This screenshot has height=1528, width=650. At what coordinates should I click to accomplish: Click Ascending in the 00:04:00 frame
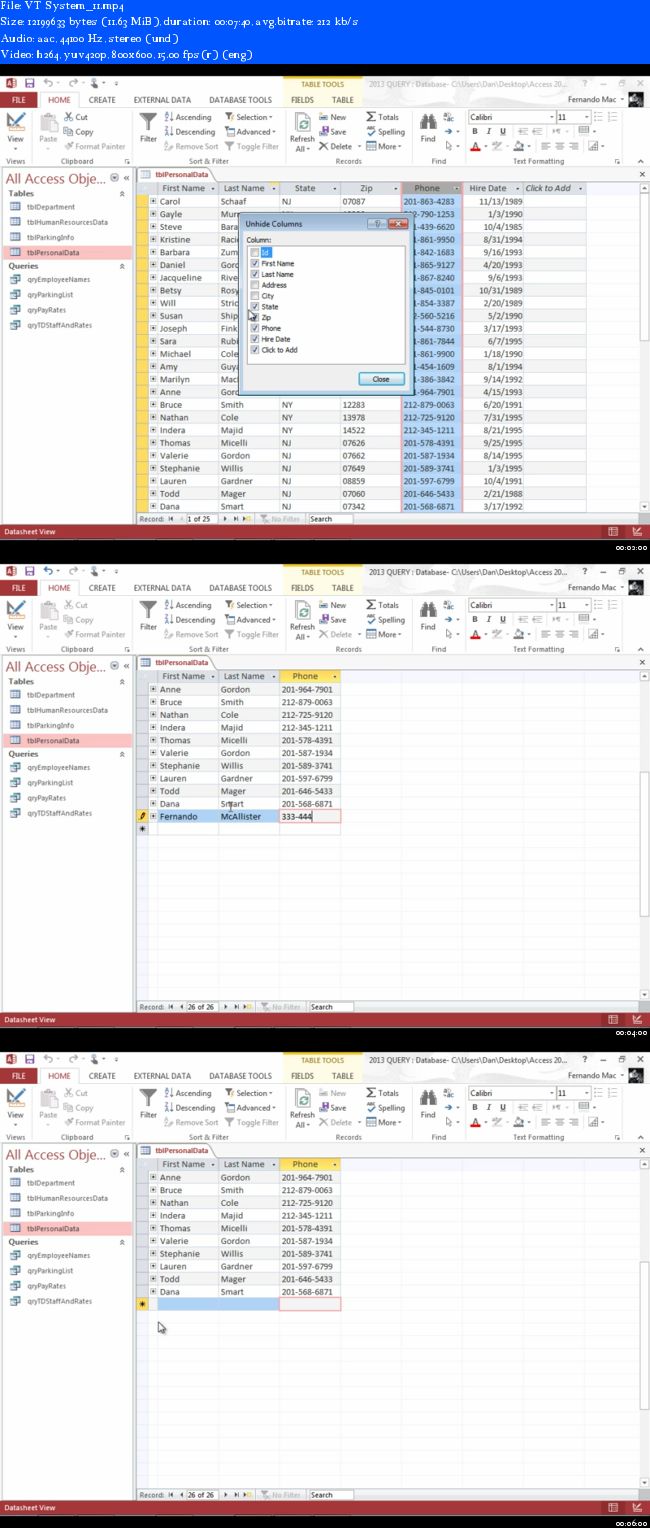(188, 605)
